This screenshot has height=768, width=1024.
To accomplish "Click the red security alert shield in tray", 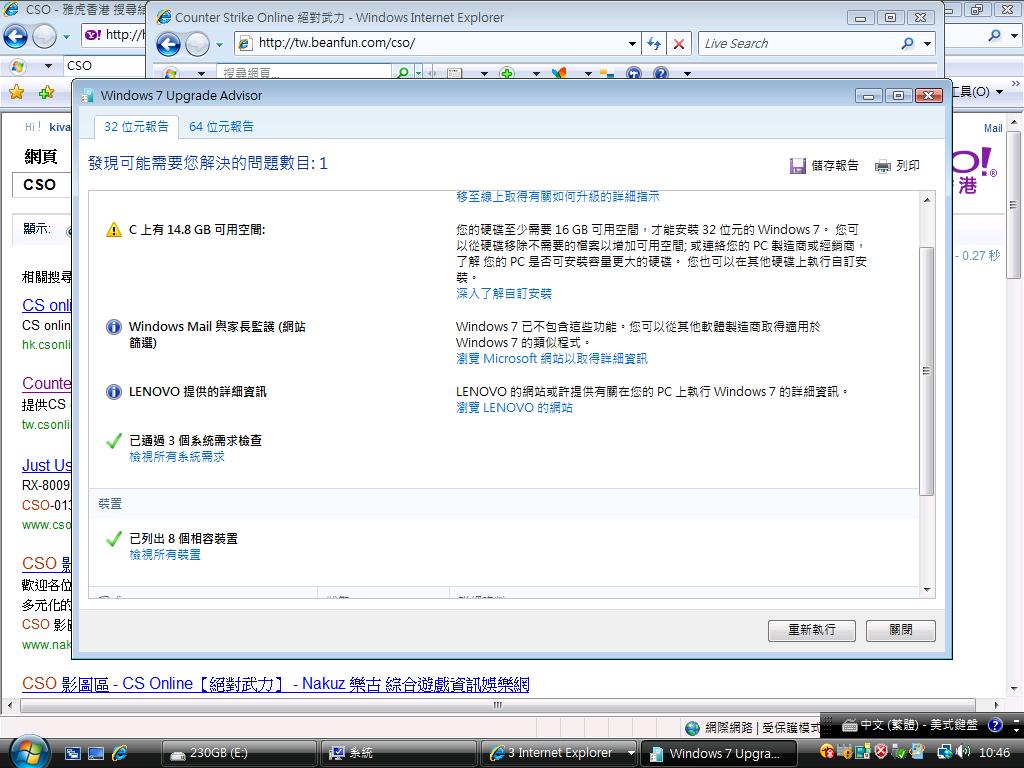I will (x=881, y=752).
